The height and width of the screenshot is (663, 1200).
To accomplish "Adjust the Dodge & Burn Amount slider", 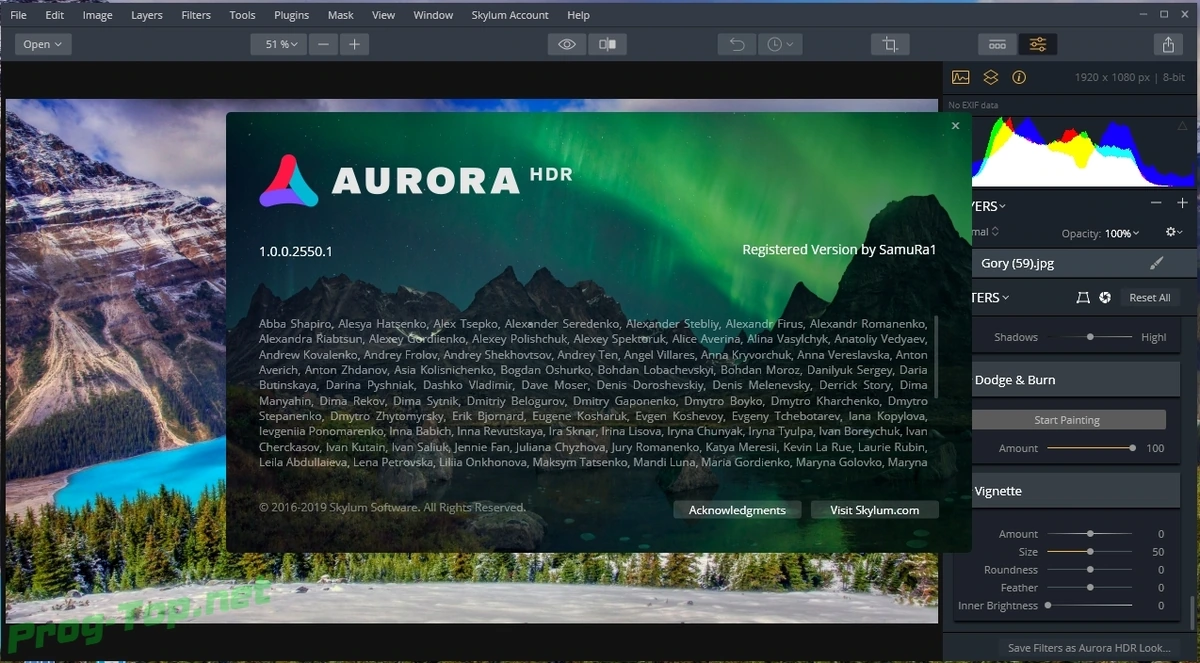I will point(1090,448).
